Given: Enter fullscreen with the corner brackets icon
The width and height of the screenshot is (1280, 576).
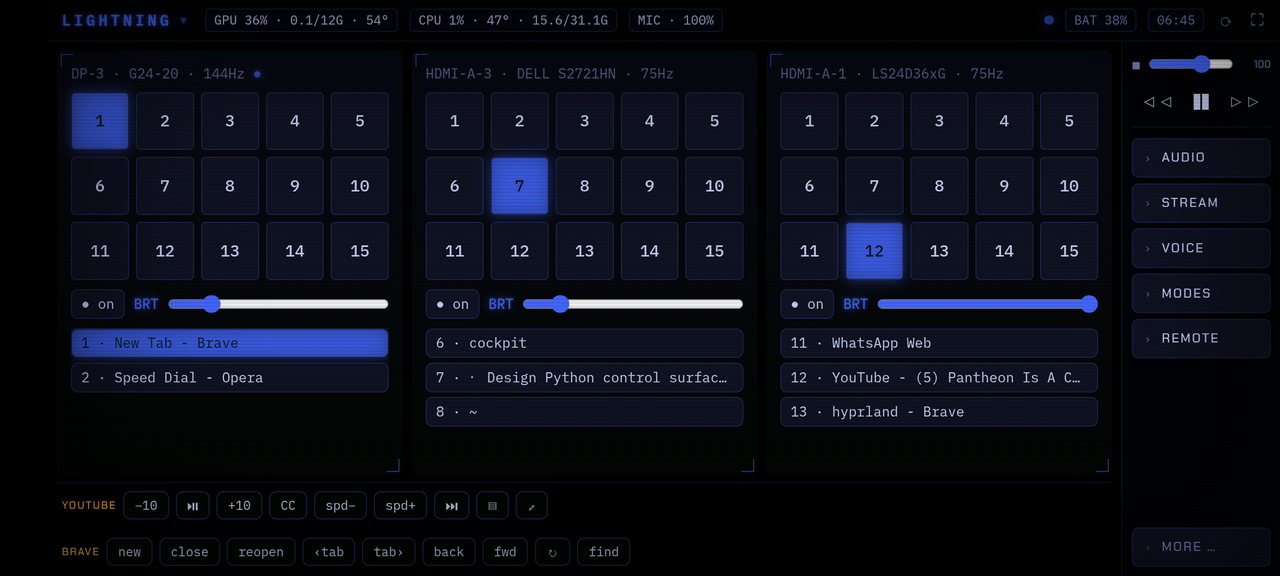Looking at the screenshot, I should pos(1257,20).
